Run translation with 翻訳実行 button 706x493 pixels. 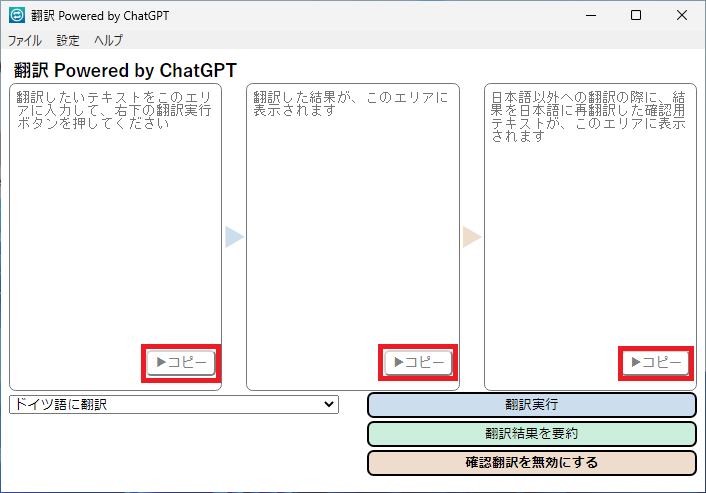coord(532,405)
